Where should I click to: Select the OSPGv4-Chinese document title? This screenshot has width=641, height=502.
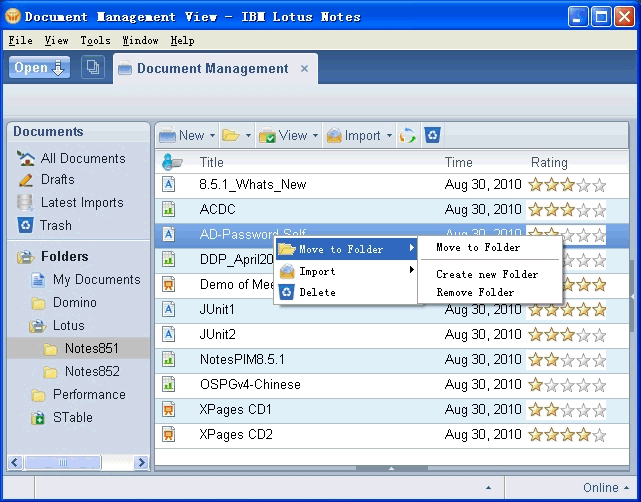tap(250, 384)
